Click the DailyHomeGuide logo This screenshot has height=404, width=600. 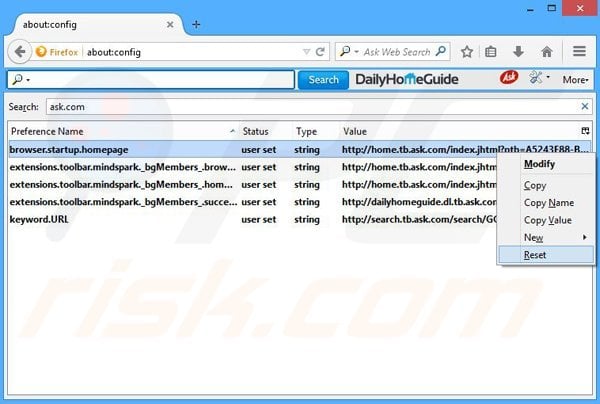[x=407, y=79]
